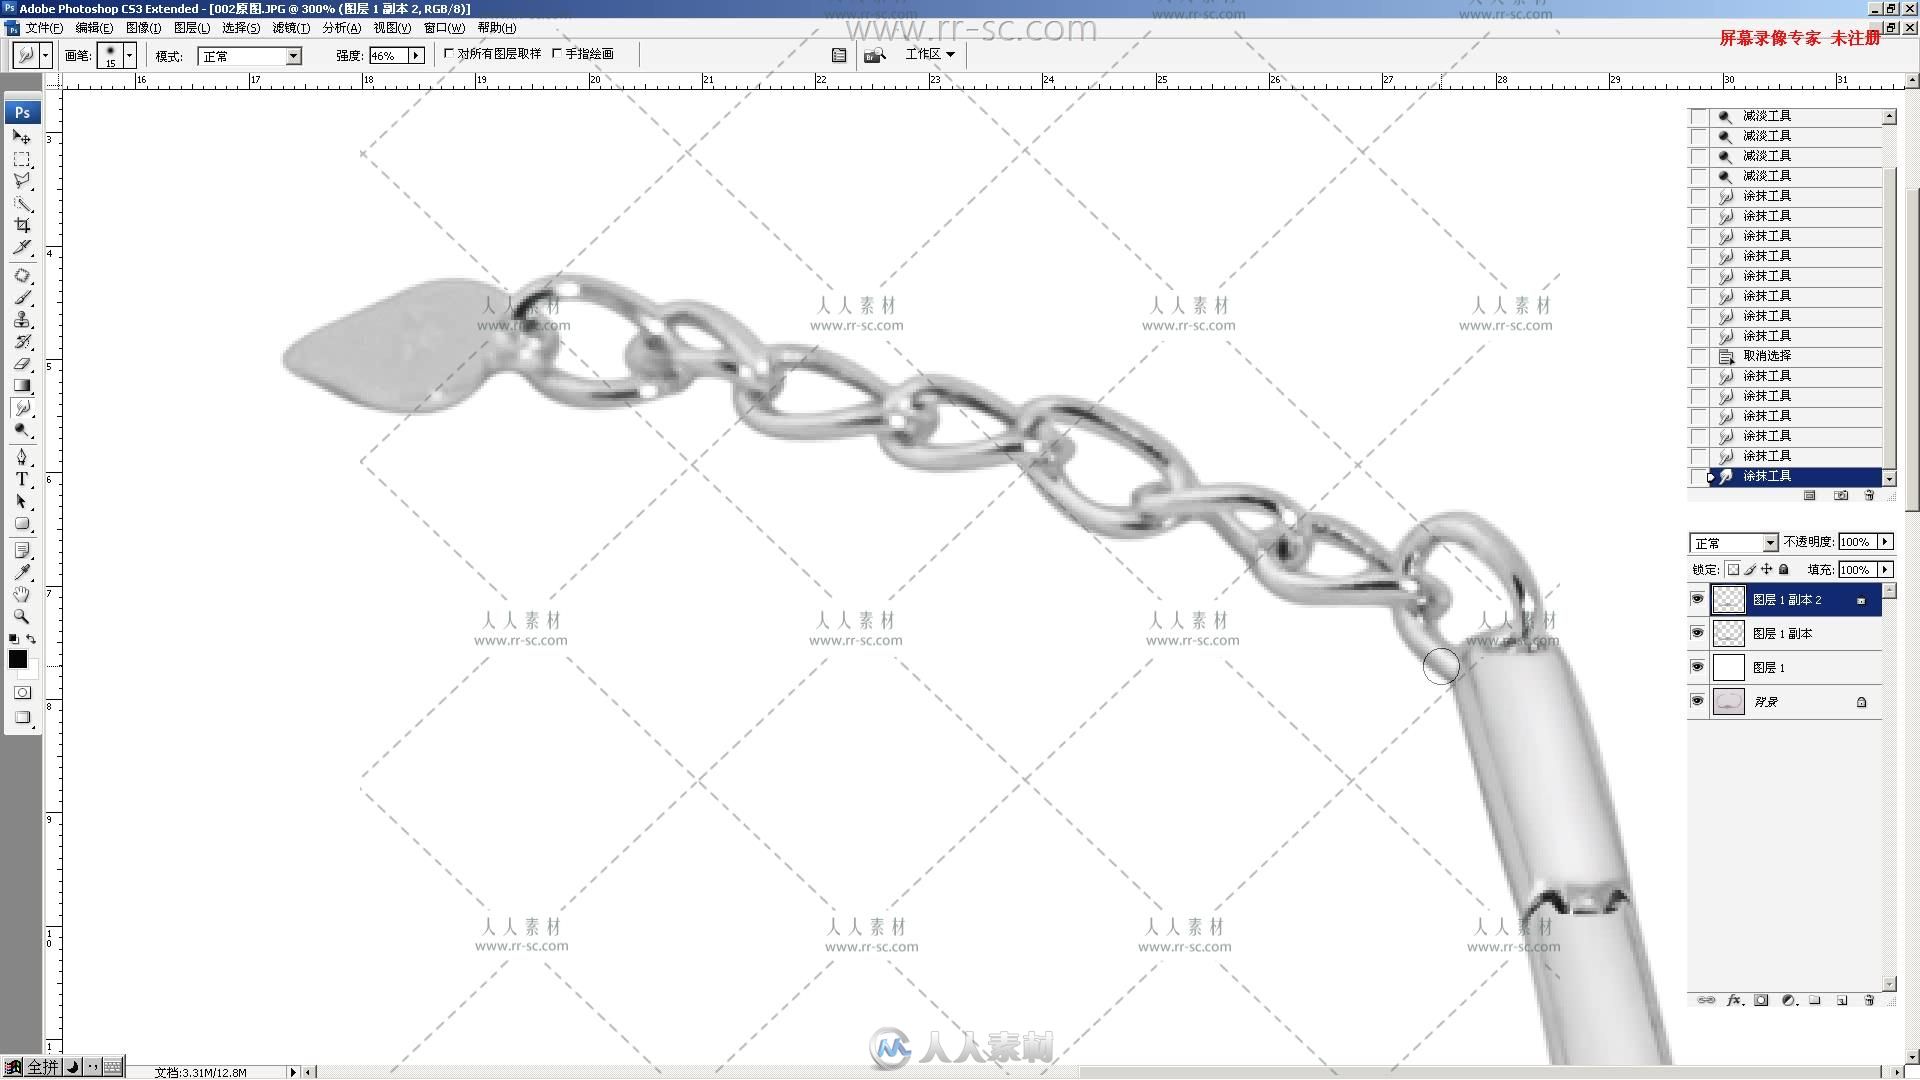
Task: Swap foreground and background colors
Action: [x=31, y=639]
